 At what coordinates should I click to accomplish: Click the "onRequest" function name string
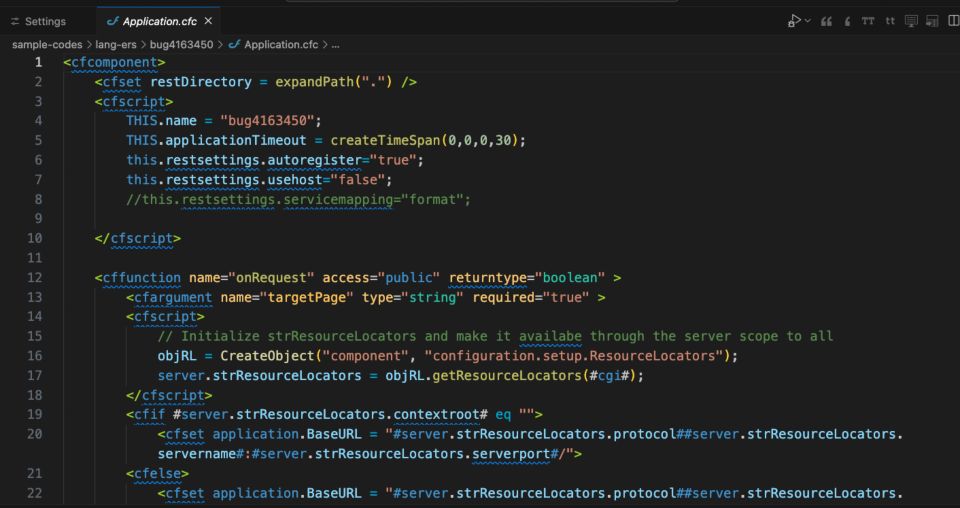pyautogui.click(x=271, y=277)
